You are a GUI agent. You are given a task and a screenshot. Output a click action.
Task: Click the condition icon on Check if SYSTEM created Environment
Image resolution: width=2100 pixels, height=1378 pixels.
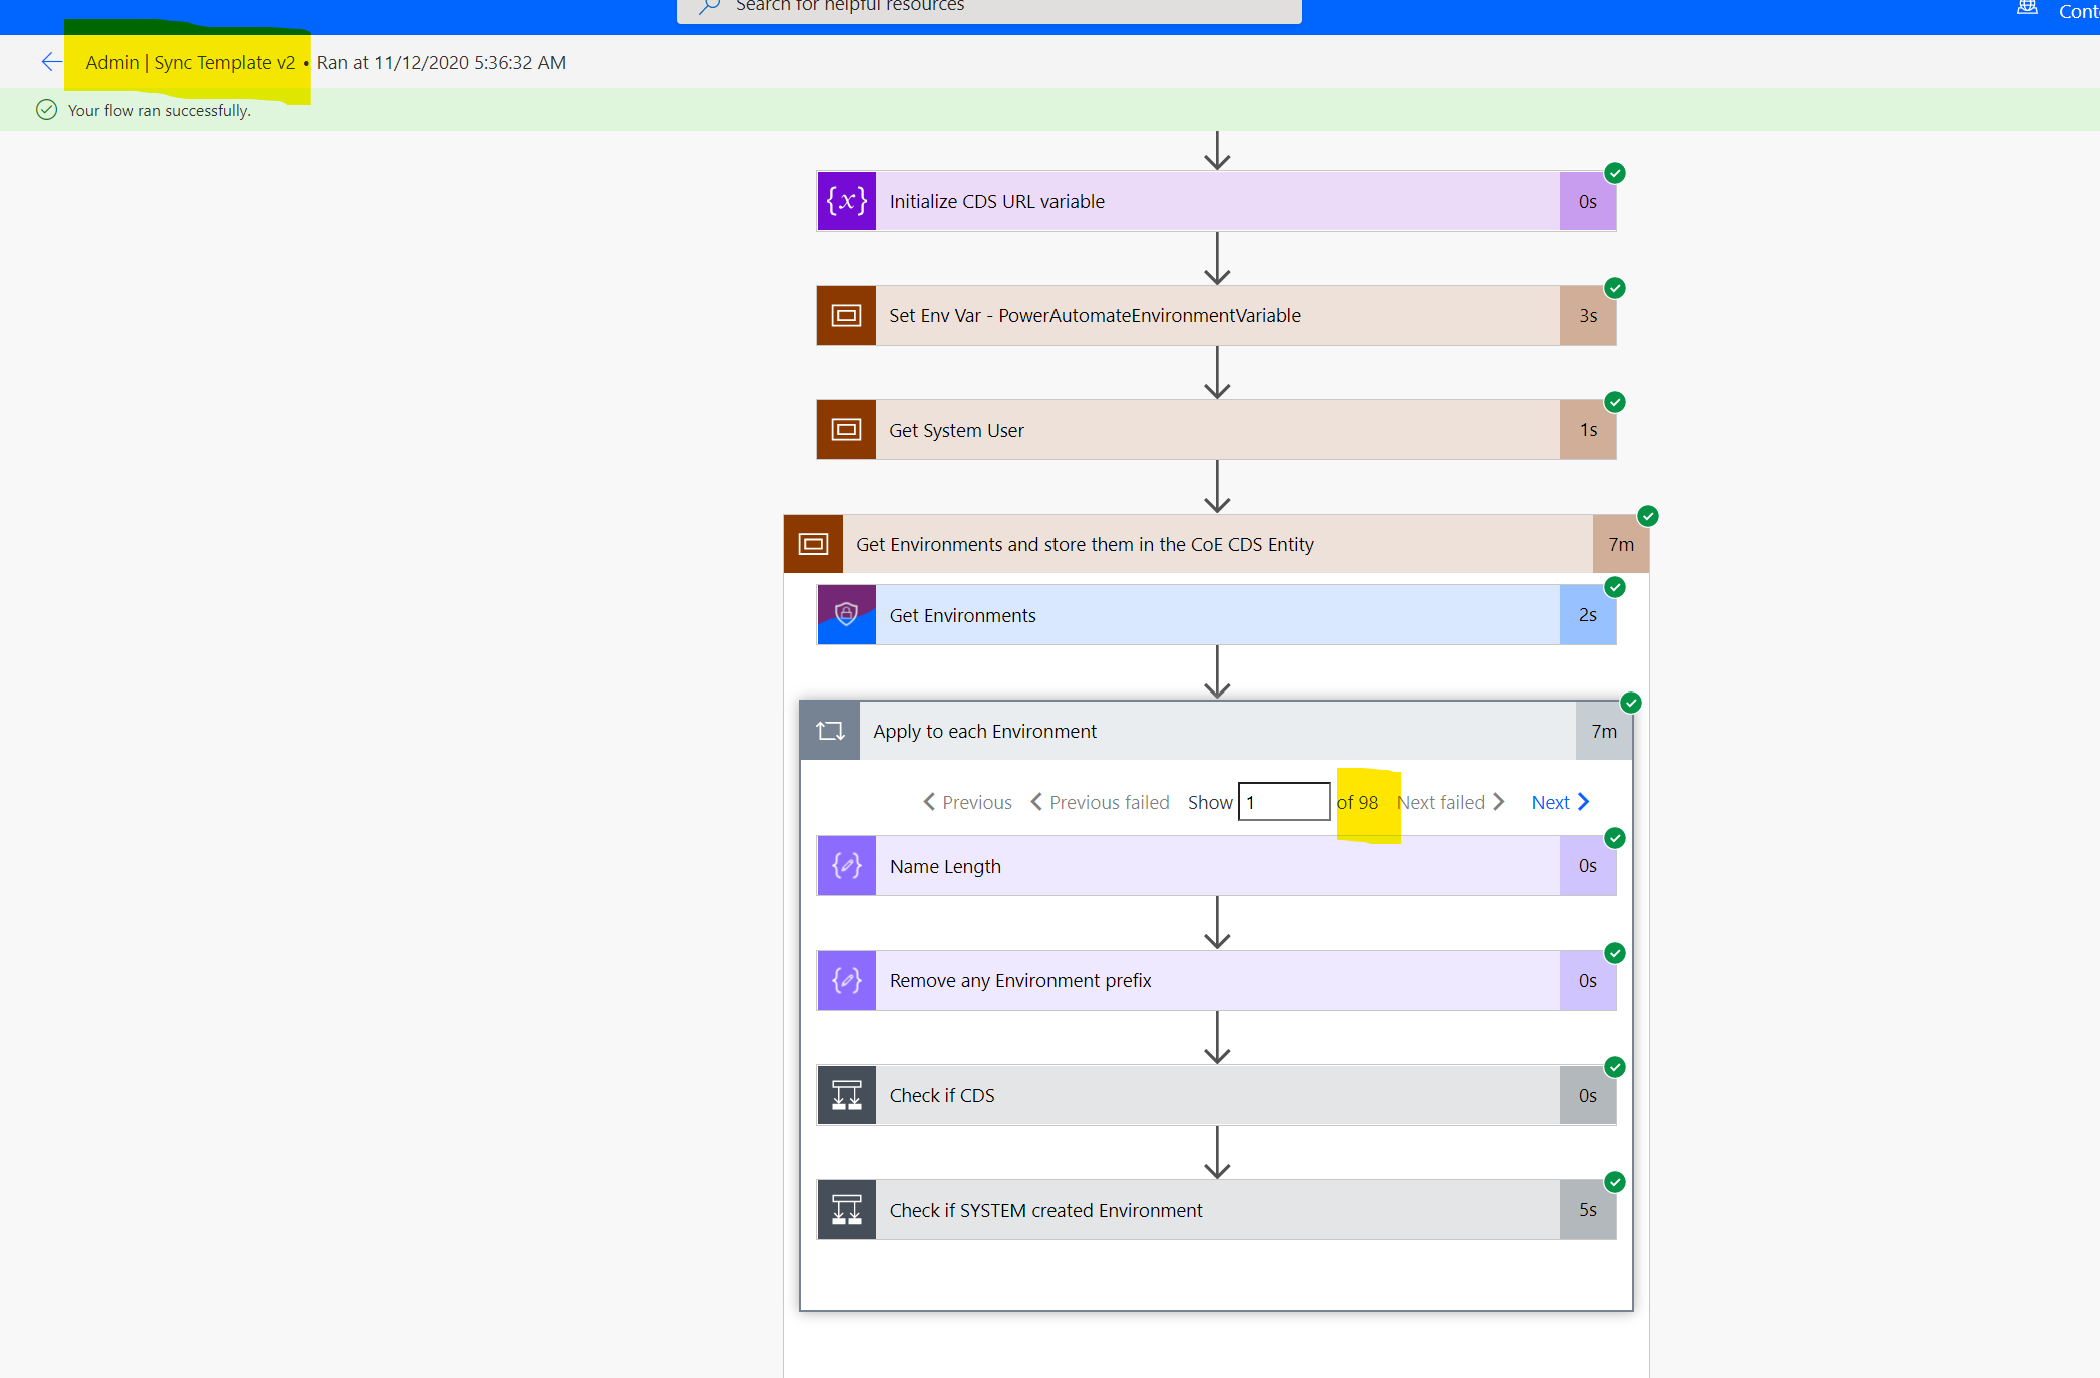point(846,1209)
